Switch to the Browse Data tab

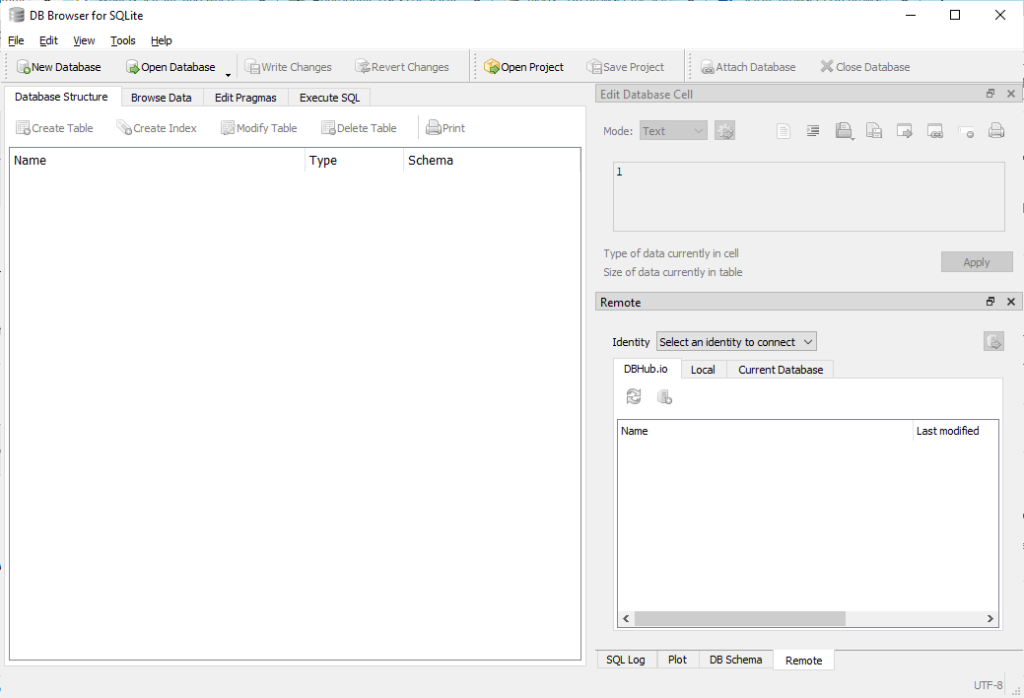coord(161,97)
